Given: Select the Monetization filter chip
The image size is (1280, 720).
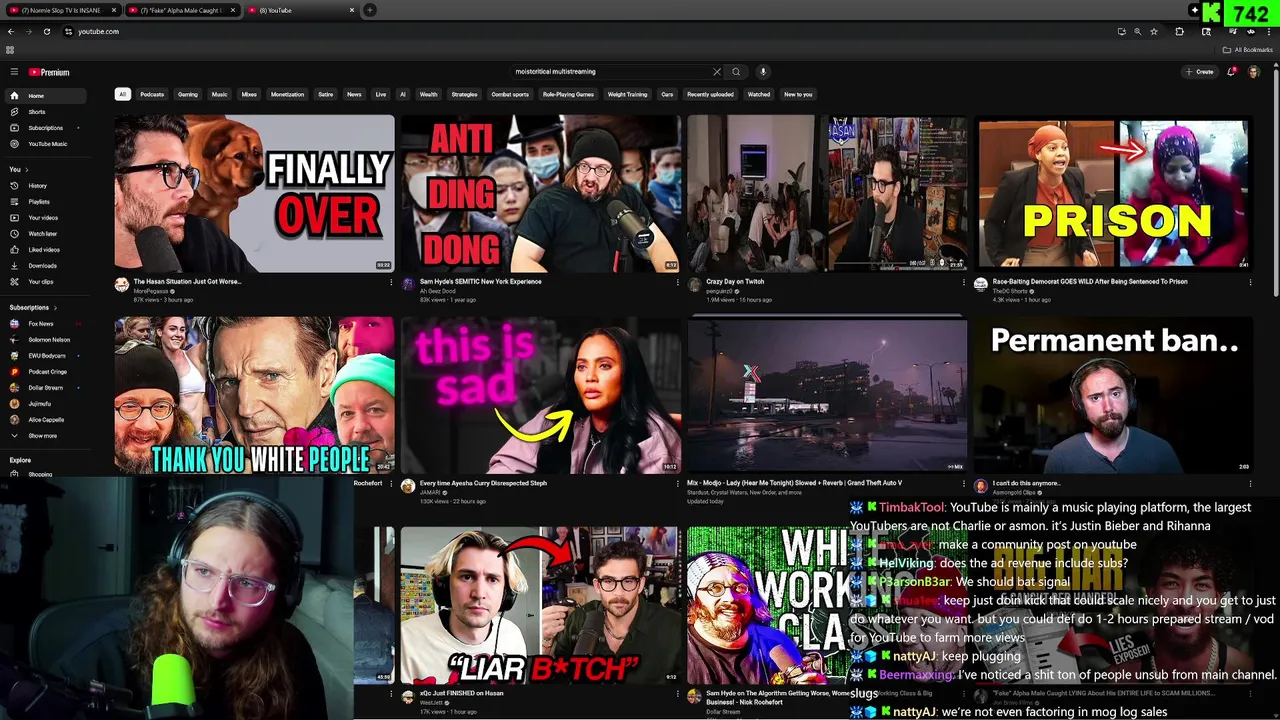Looking at the screenshot, I should click(x=287, y=94).
